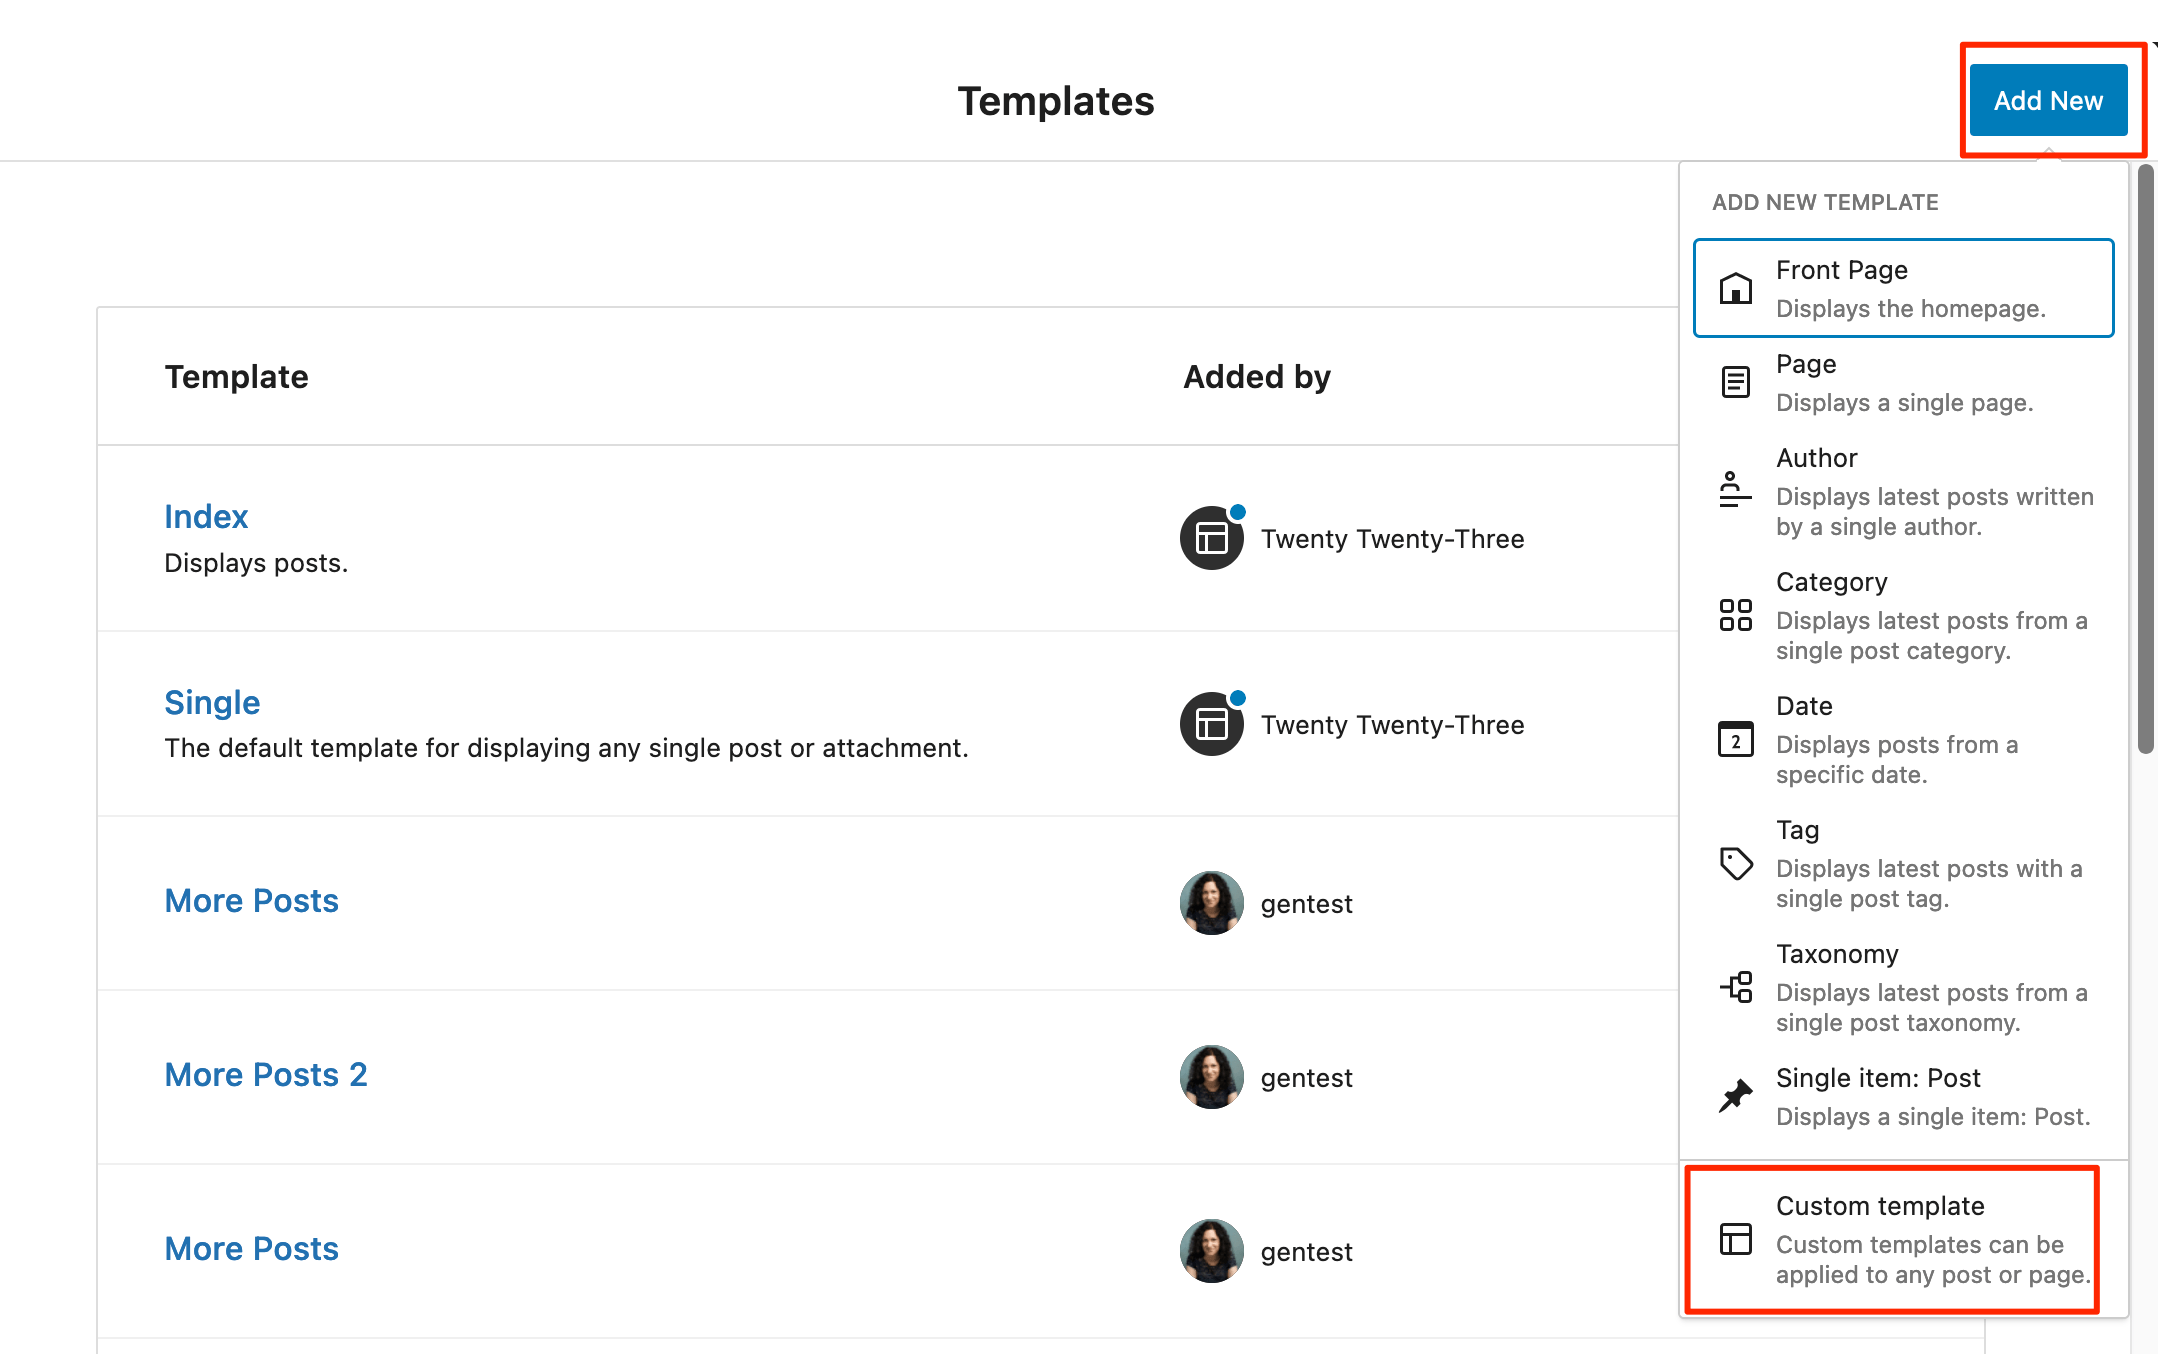Viewport: 2158px width, 1354px height.
Task: Open the Index template link
Action: (206, 516)
